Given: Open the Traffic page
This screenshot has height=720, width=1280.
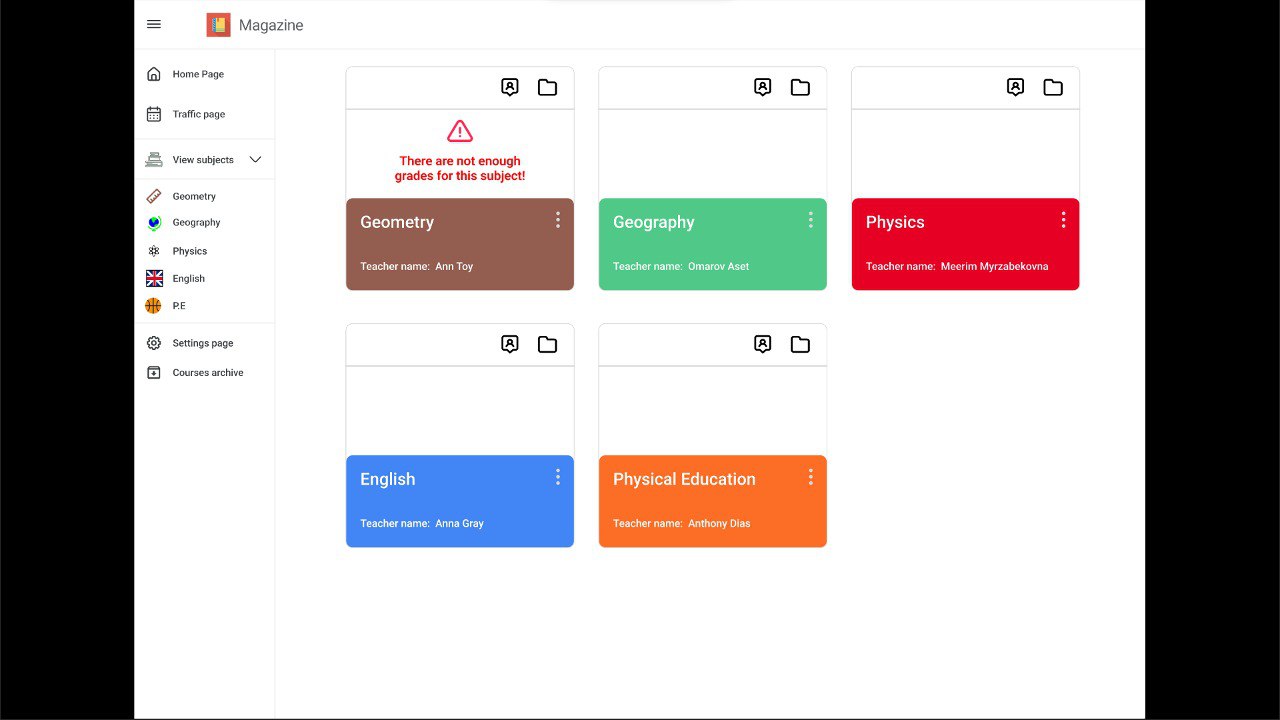Looking at the screenshot, I should click(199, 114).
